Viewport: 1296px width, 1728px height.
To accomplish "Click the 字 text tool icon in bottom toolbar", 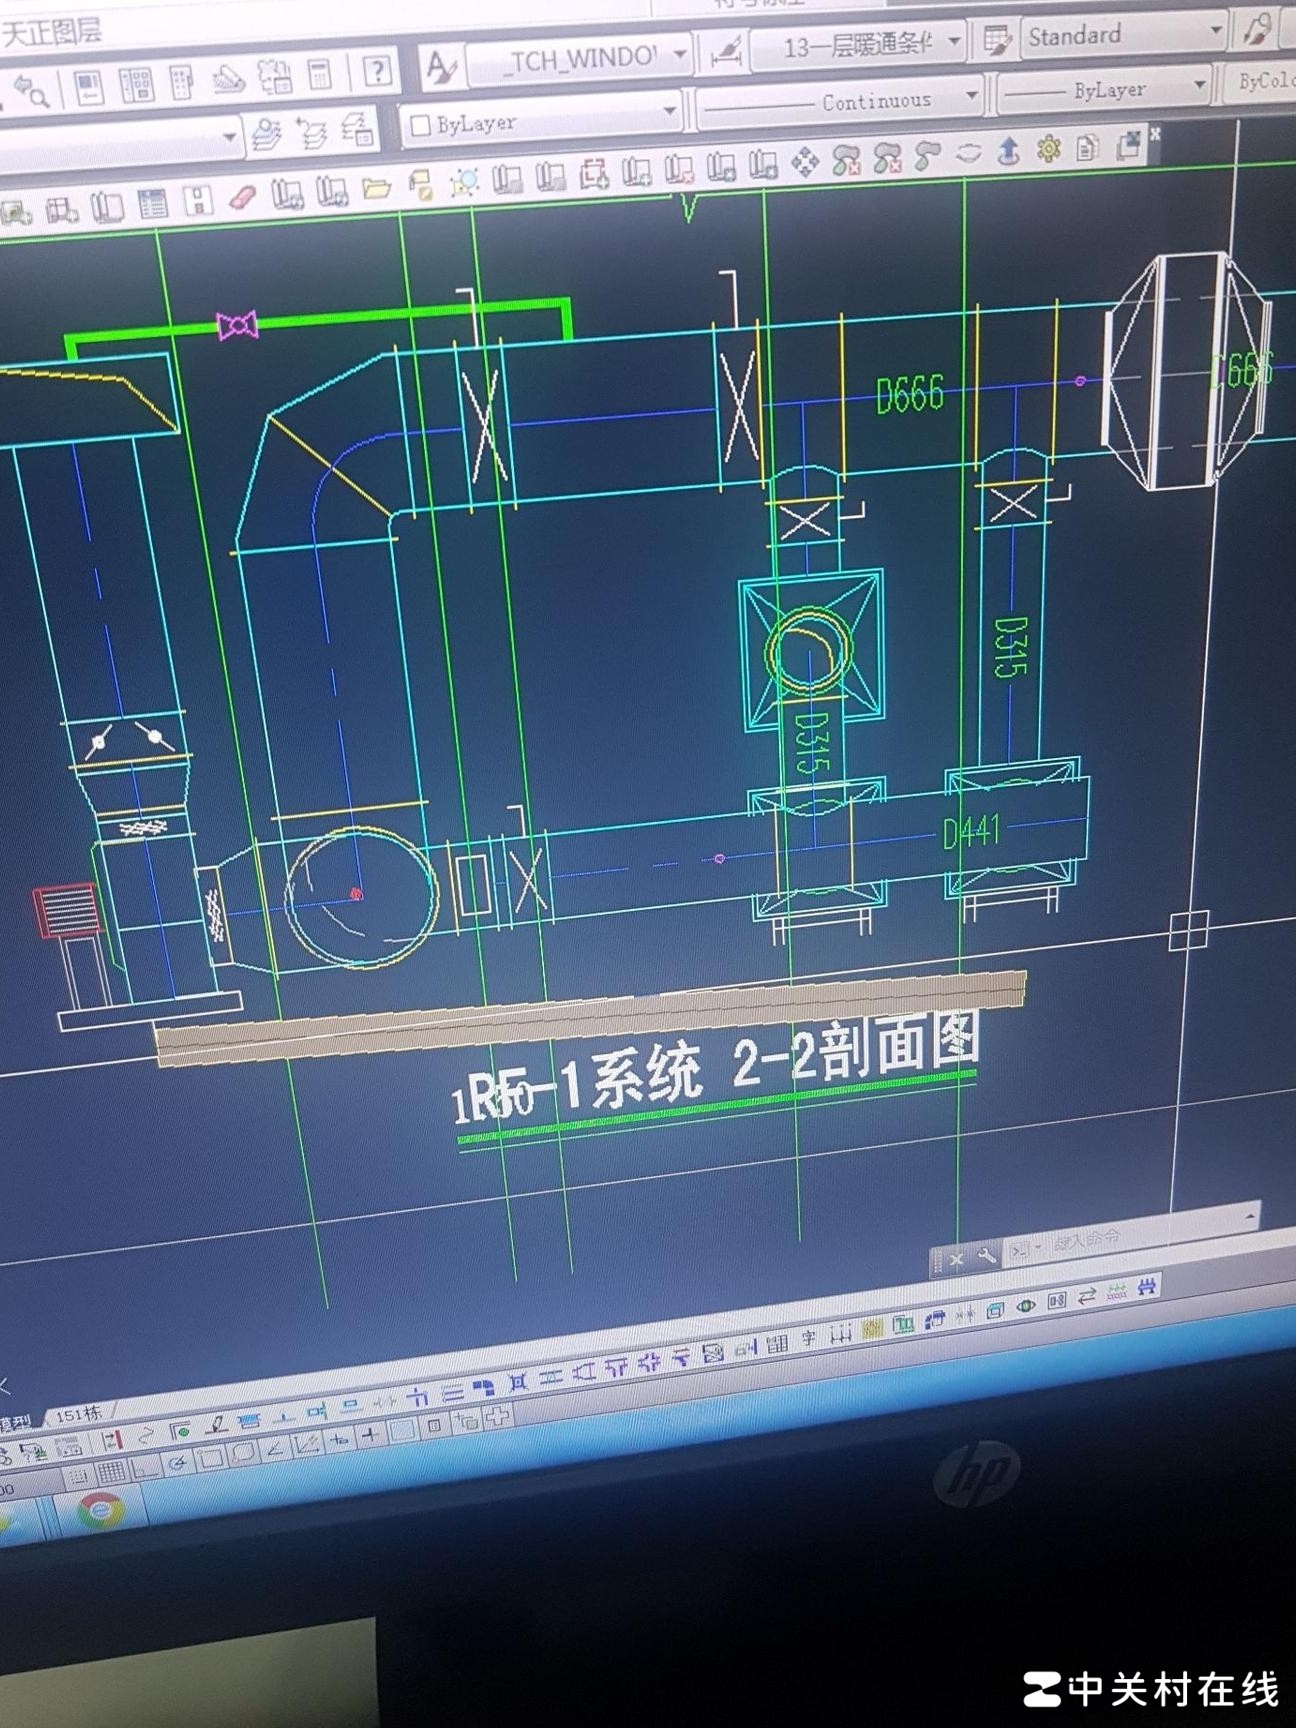I will coord(808,1339).
